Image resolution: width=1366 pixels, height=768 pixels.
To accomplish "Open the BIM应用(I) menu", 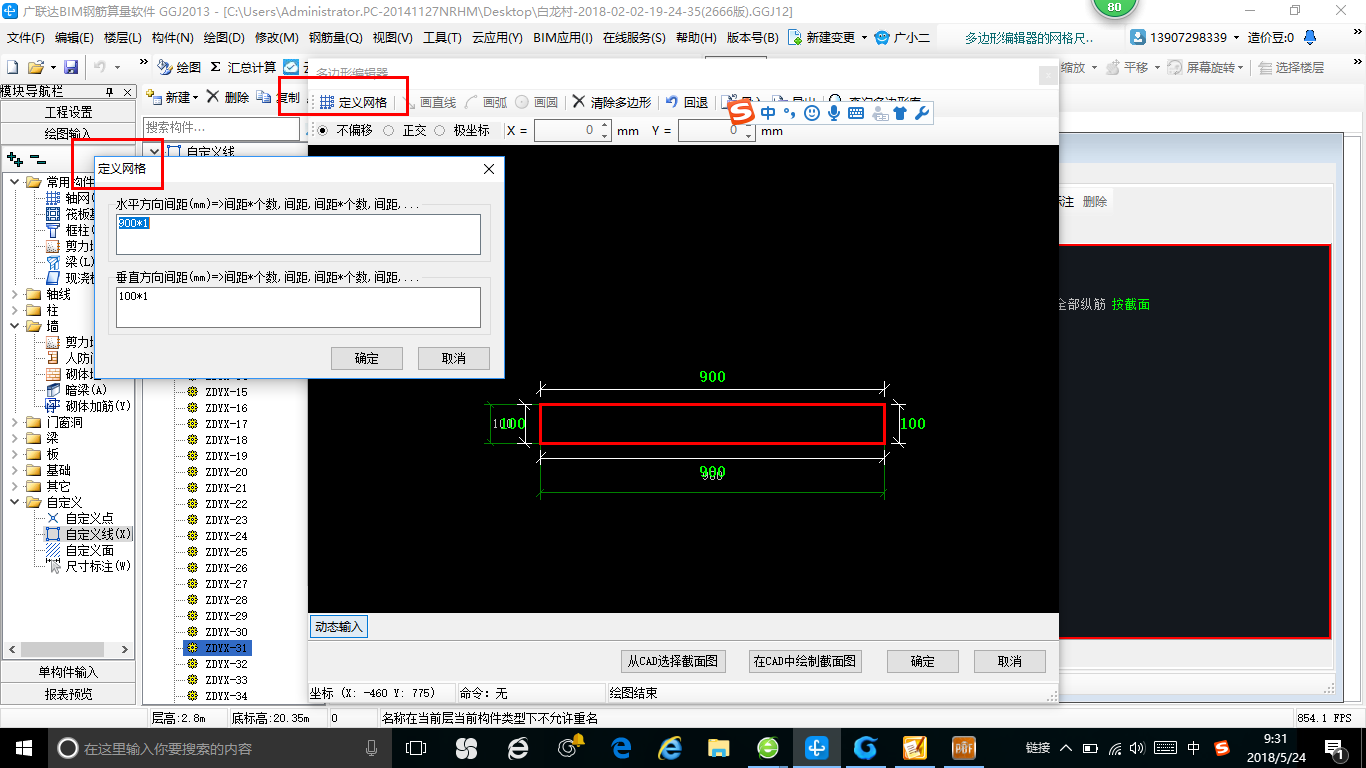I will (x=563, y=37).
